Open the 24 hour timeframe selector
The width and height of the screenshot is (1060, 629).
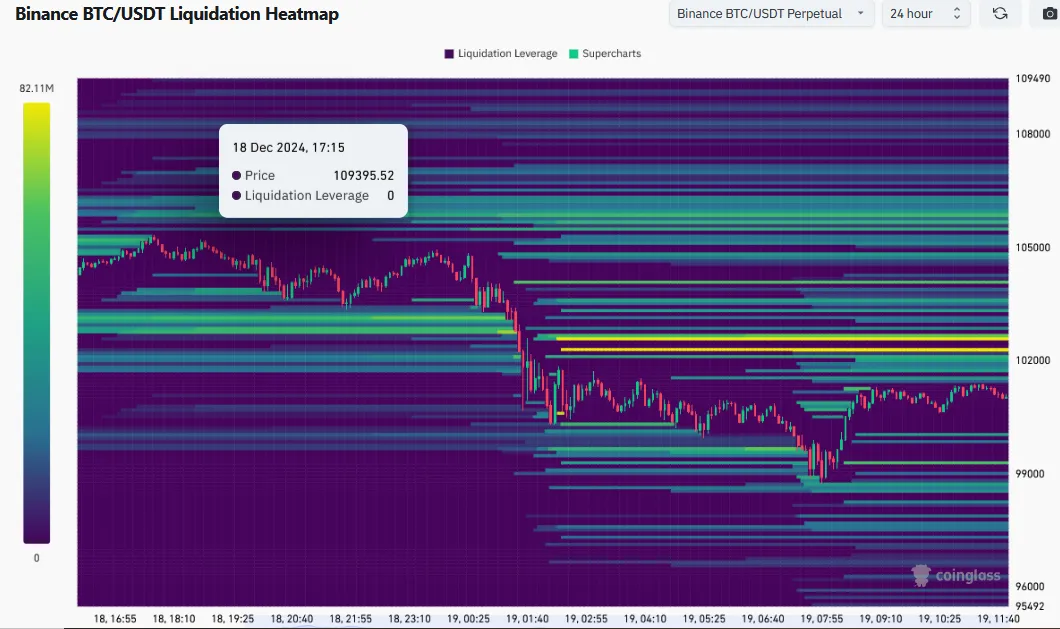[x=920, y=13]
